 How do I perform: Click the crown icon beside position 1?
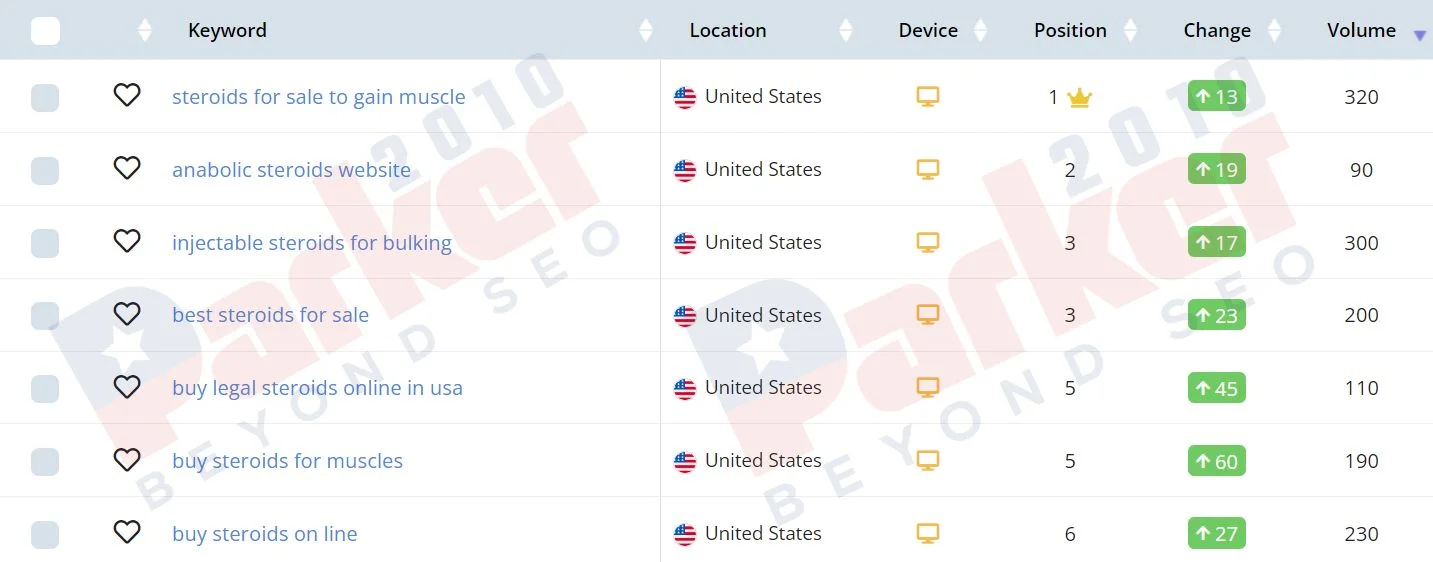click(x=1079, y=98)
